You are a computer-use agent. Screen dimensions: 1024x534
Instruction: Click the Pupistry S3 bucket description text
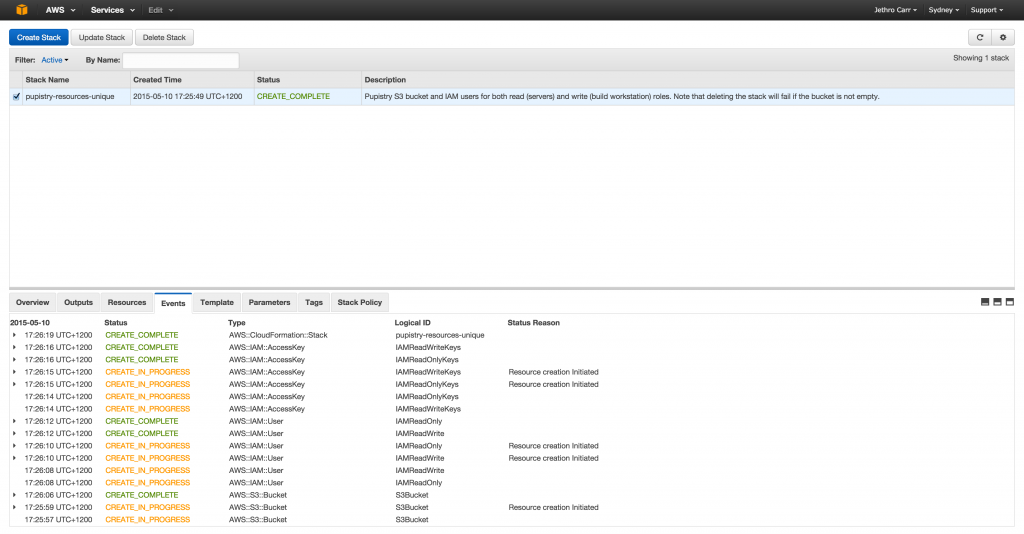click(622, 97)
